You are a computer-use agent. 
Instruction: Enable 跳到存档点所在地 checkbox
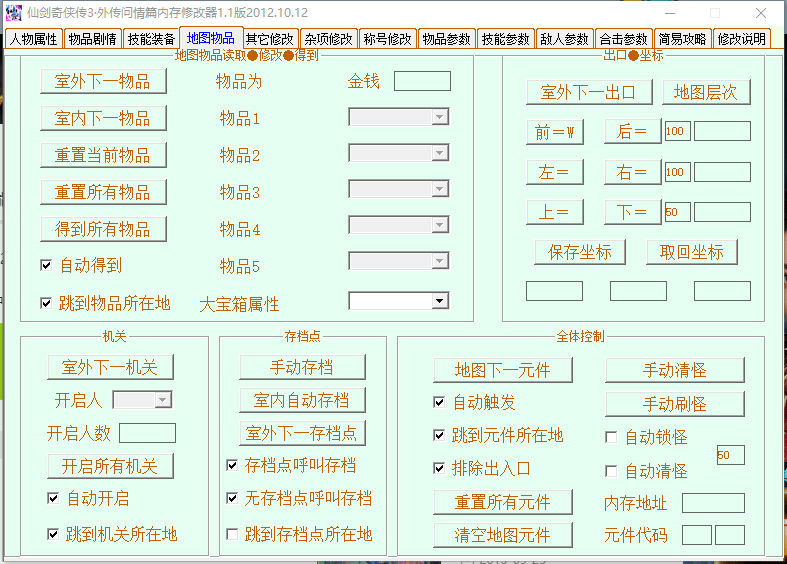pyautogui.click(x=232, y=534)
